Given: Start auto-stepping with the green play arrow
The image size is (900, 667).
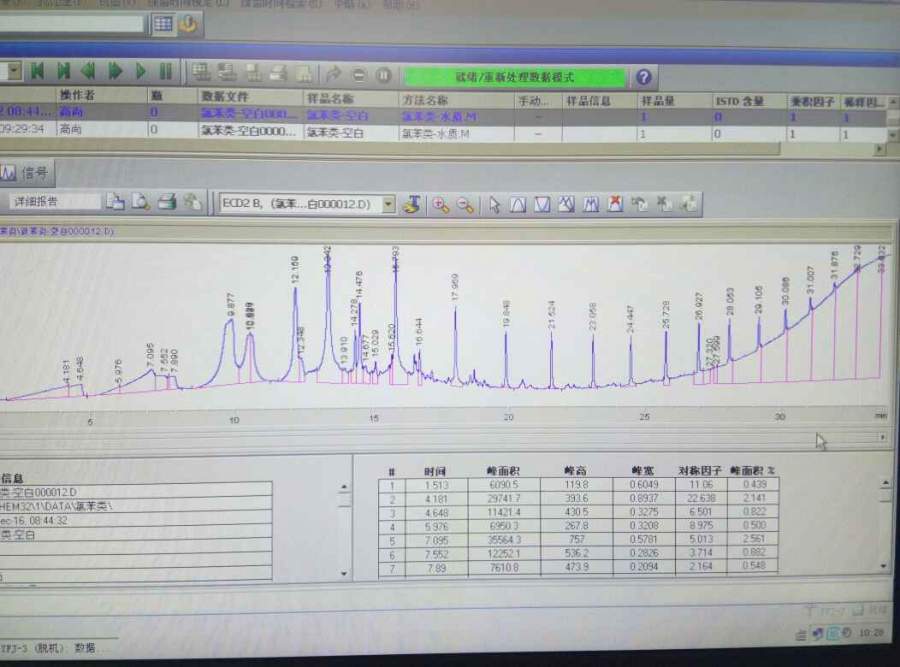Looking at the screenshot, I should [x=140, y=71].
